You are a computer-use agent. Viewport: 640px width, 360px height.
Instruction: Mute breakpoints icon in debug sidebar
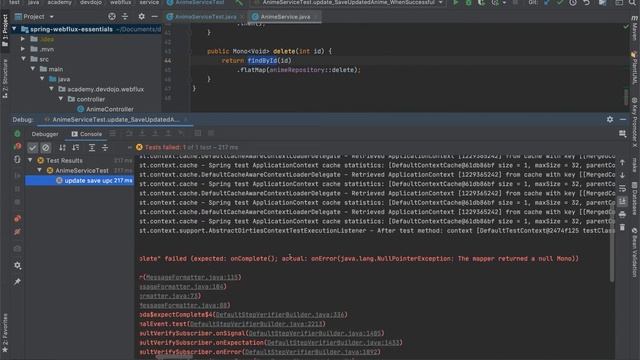point(17,232)
